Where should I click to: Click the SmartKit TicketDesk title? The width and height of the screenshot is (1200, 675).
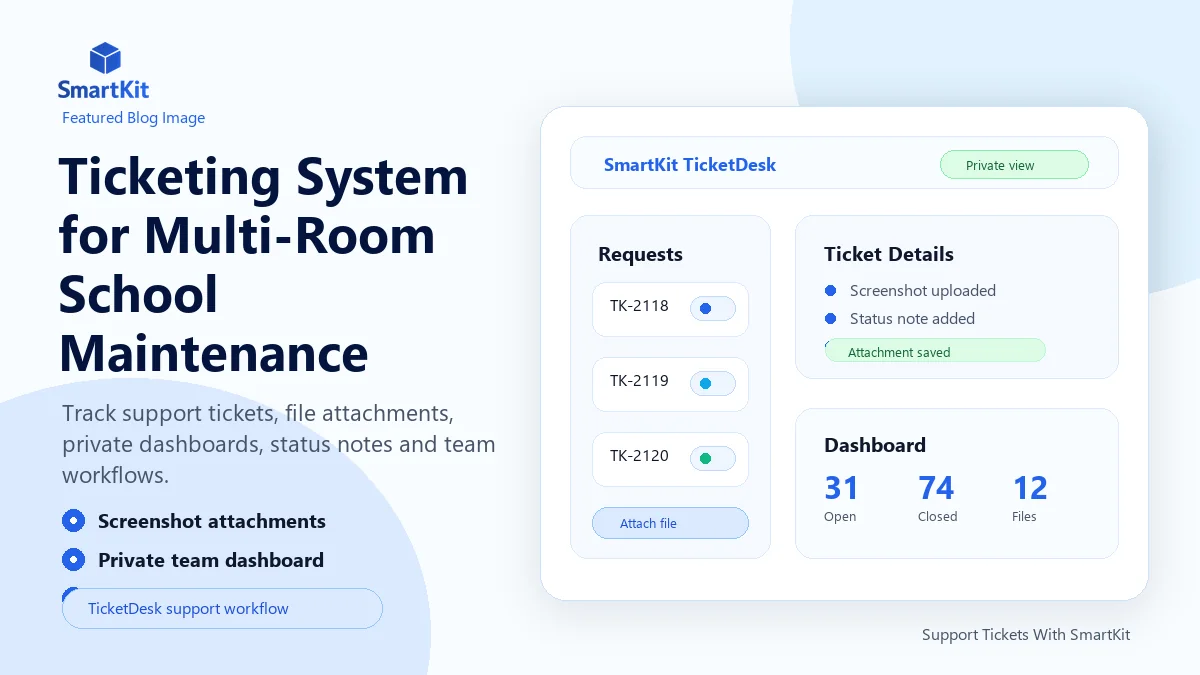[690, 165]
